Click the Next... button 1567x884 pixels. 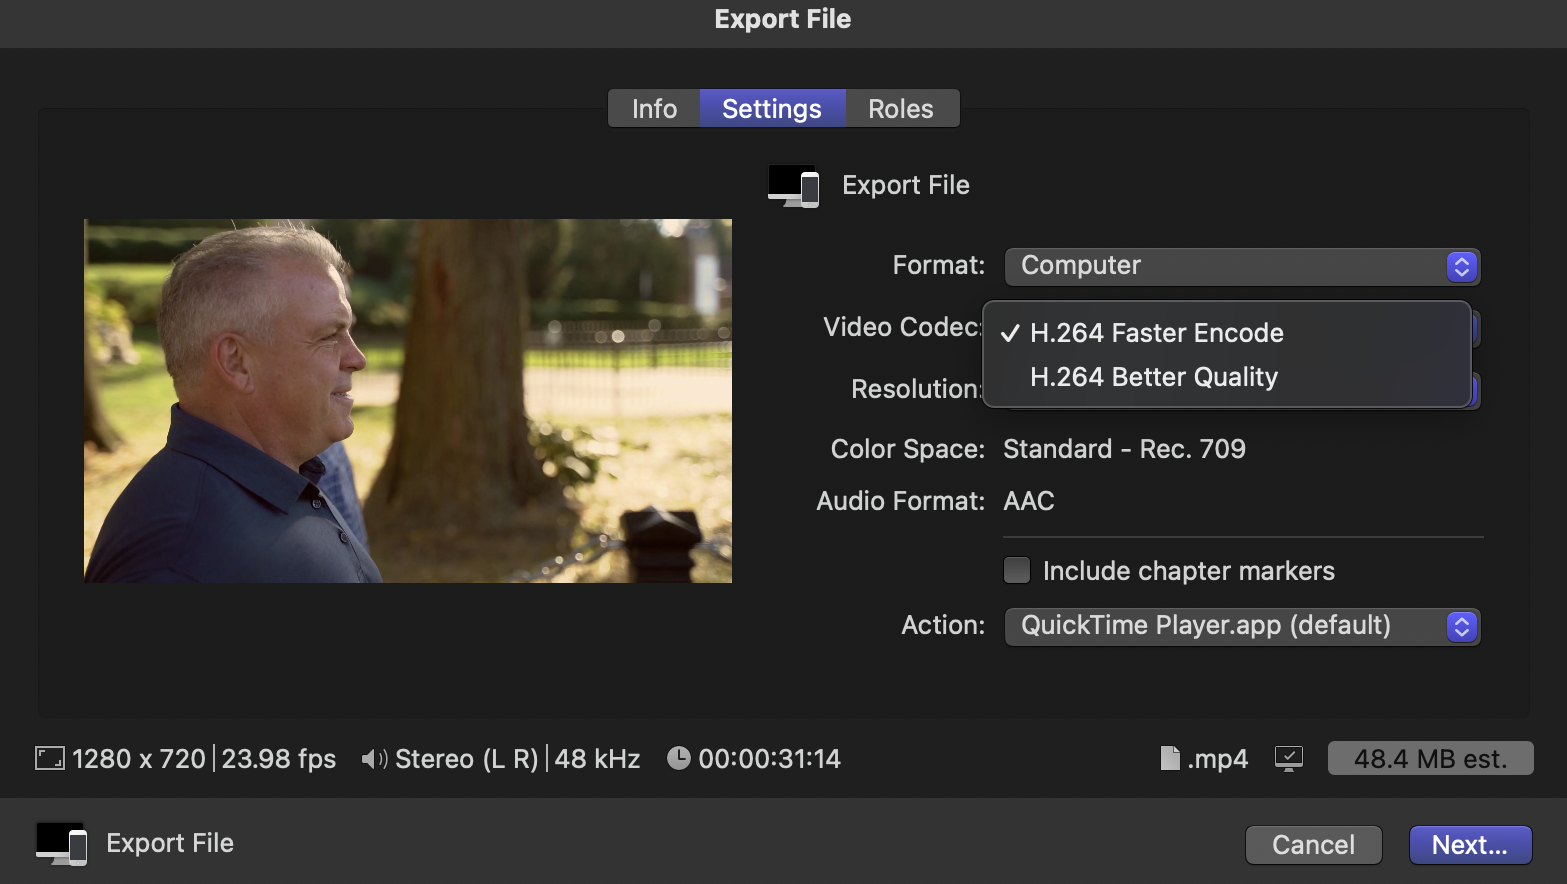coord(1470,845)
